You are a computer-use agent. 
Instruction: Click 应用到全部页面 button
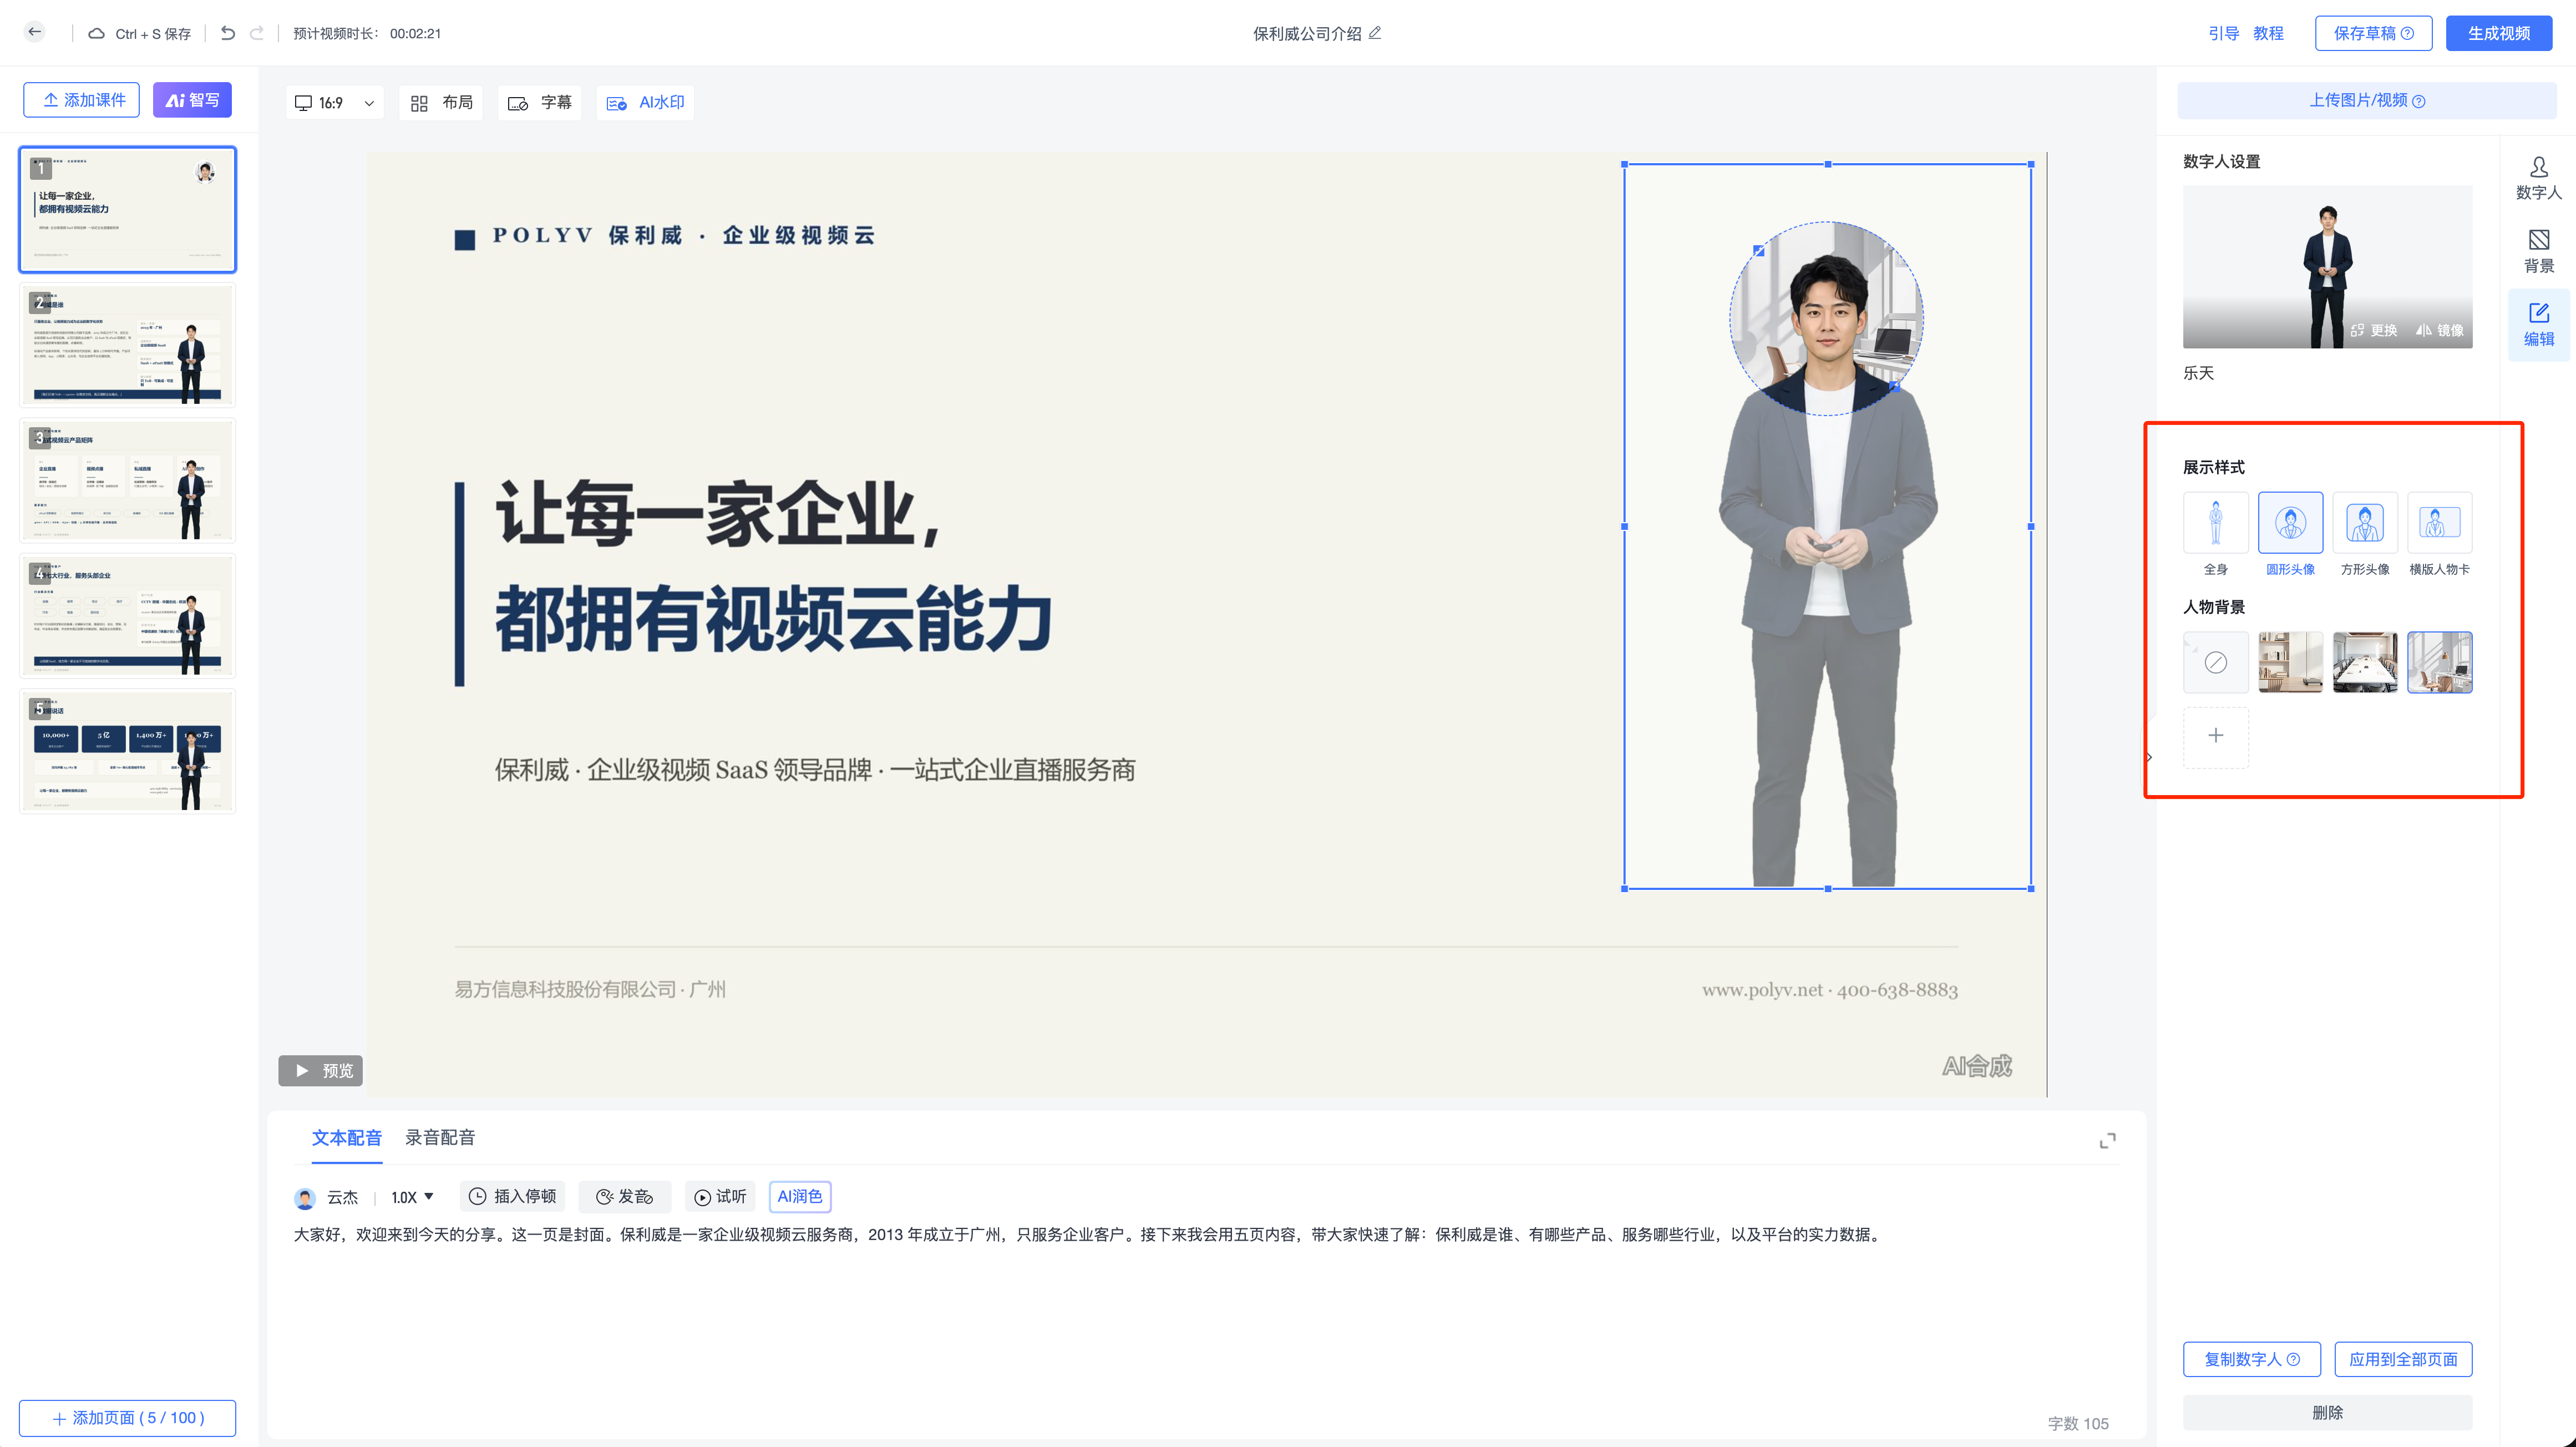2403,1359
